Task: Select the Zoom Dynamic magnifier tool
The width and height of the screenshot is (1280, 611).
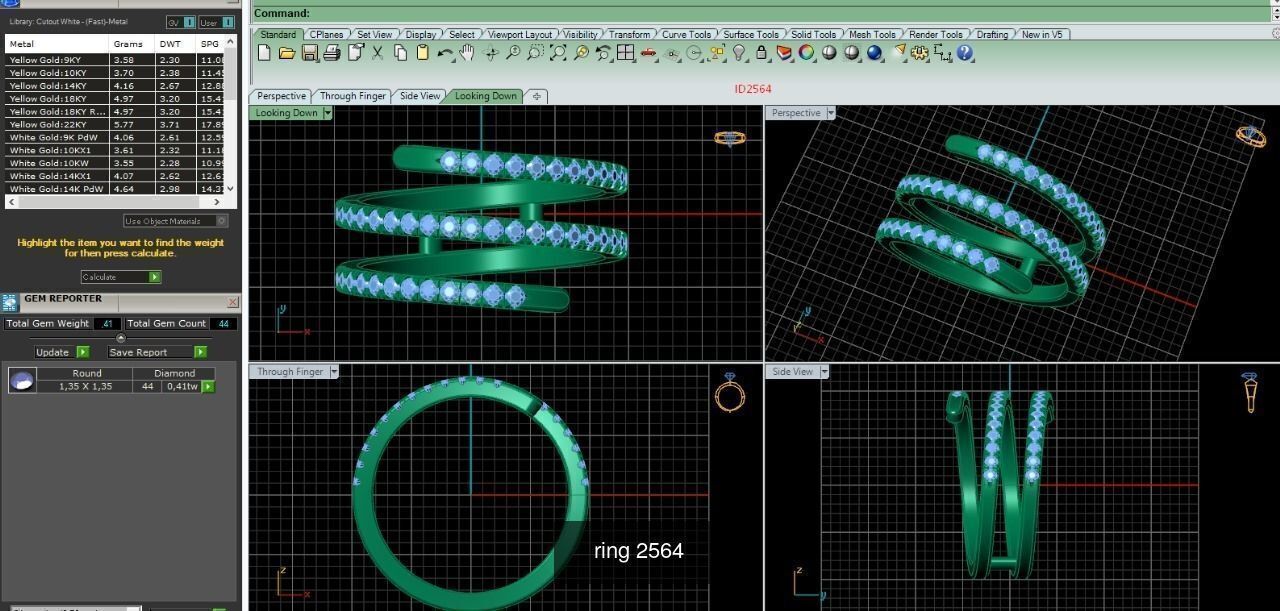Action: [513, 52]
